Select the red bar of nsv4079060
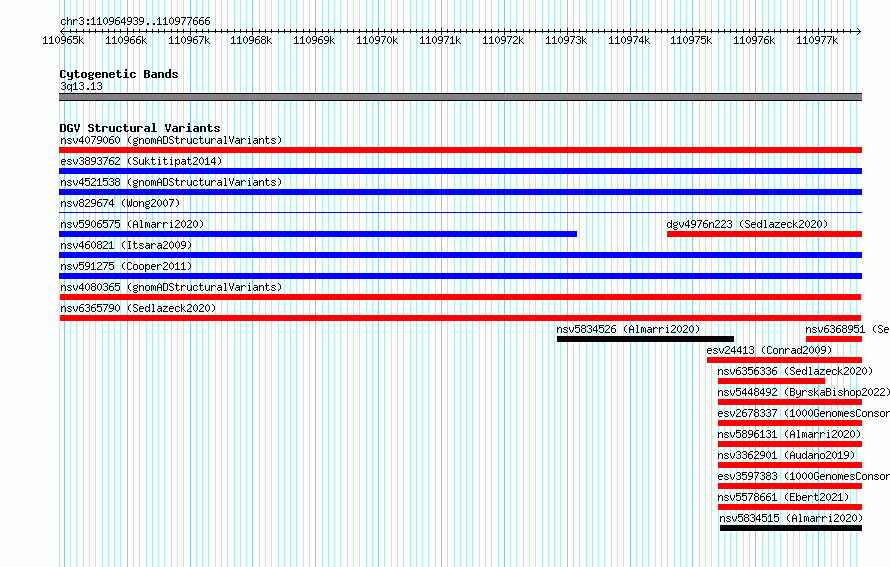The width and height of the screenshot is (890, 567). pos(460,150)
